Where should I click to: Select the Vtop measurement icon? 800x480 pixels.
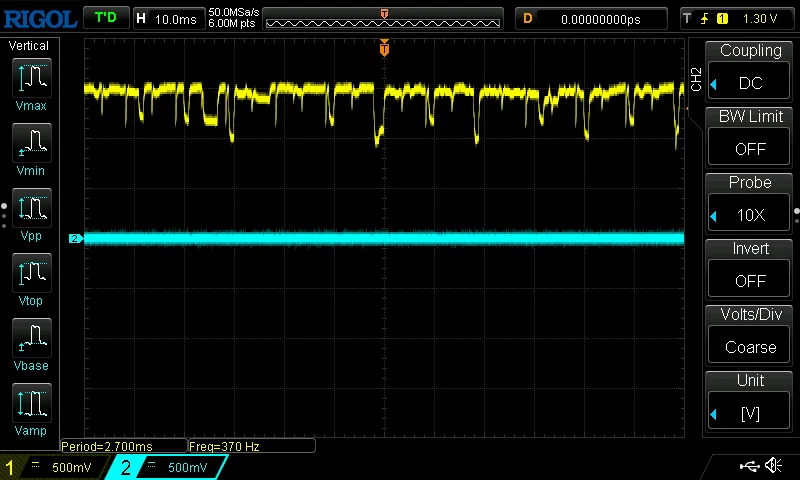32,273
